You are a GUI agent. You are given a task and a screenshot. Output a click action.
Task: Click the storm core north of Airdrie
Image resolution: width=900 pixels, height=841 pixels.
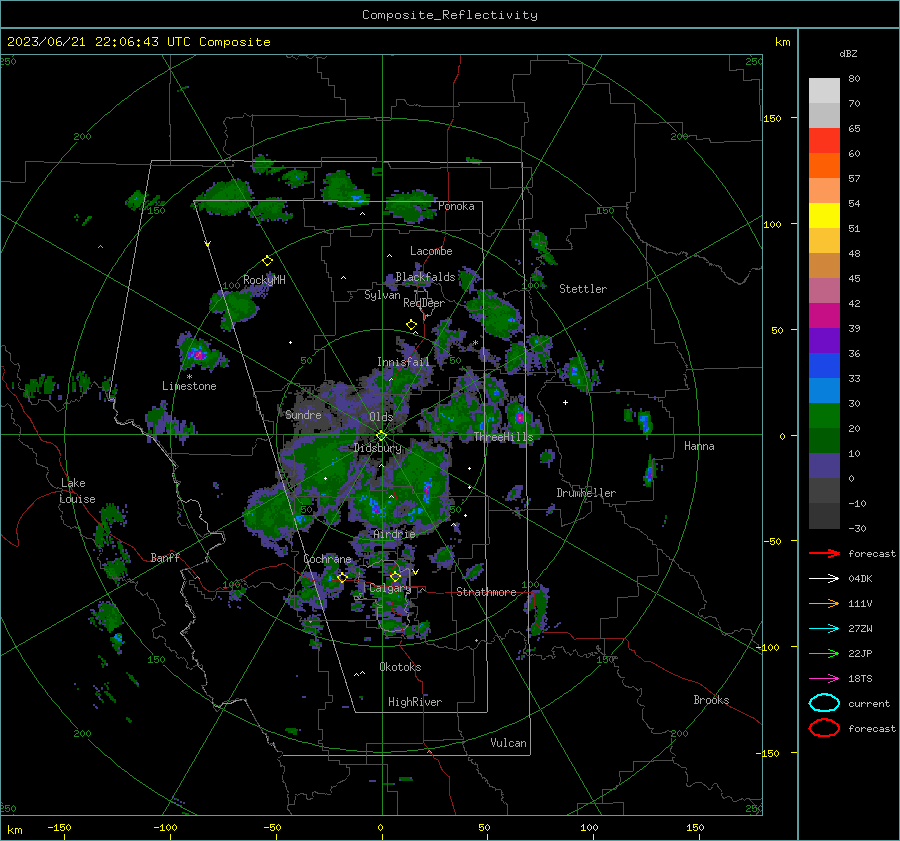point(377,508)
